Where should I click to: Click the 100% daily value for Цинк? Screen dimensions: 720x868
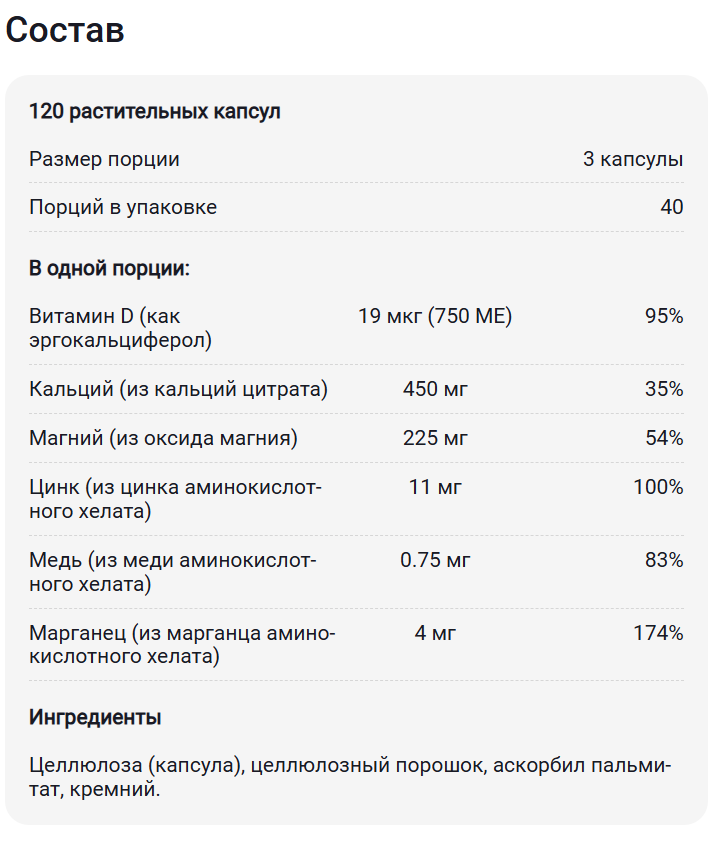(x=658, y=487)
